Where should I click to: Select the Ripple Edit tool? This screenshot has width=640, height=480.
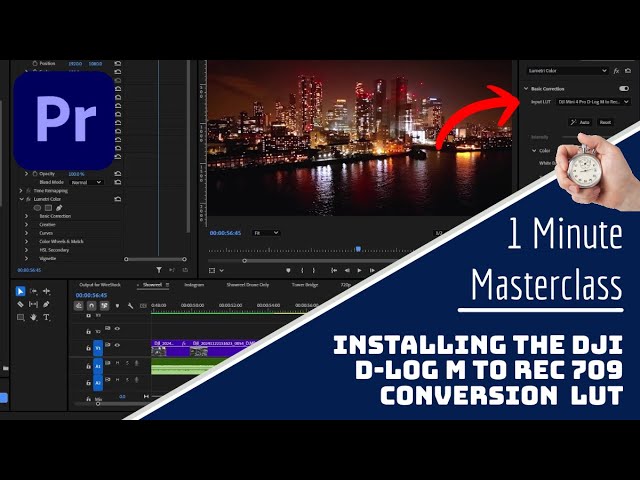pos(47,291)
